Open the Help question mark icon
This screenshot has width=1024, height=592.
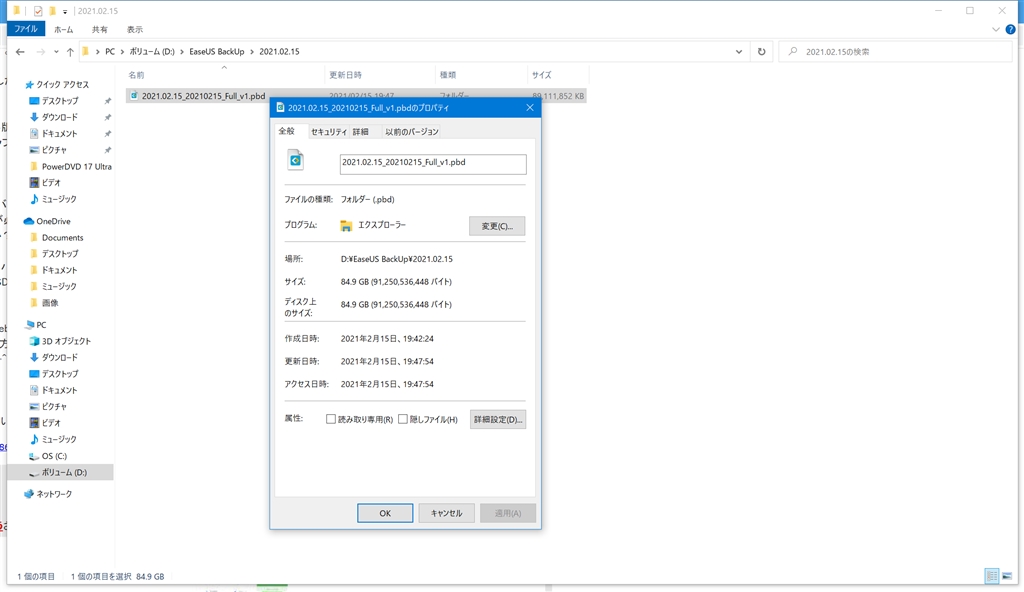1011,29
